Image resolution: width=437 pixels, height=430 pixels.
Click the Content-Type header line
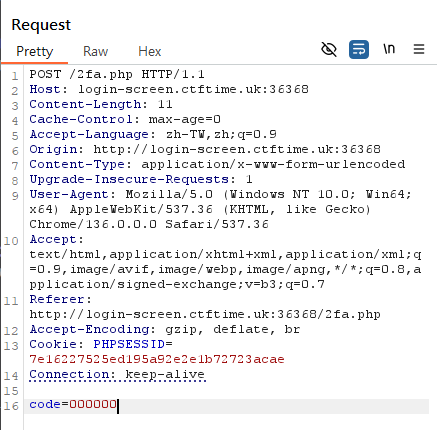(217, 164)
